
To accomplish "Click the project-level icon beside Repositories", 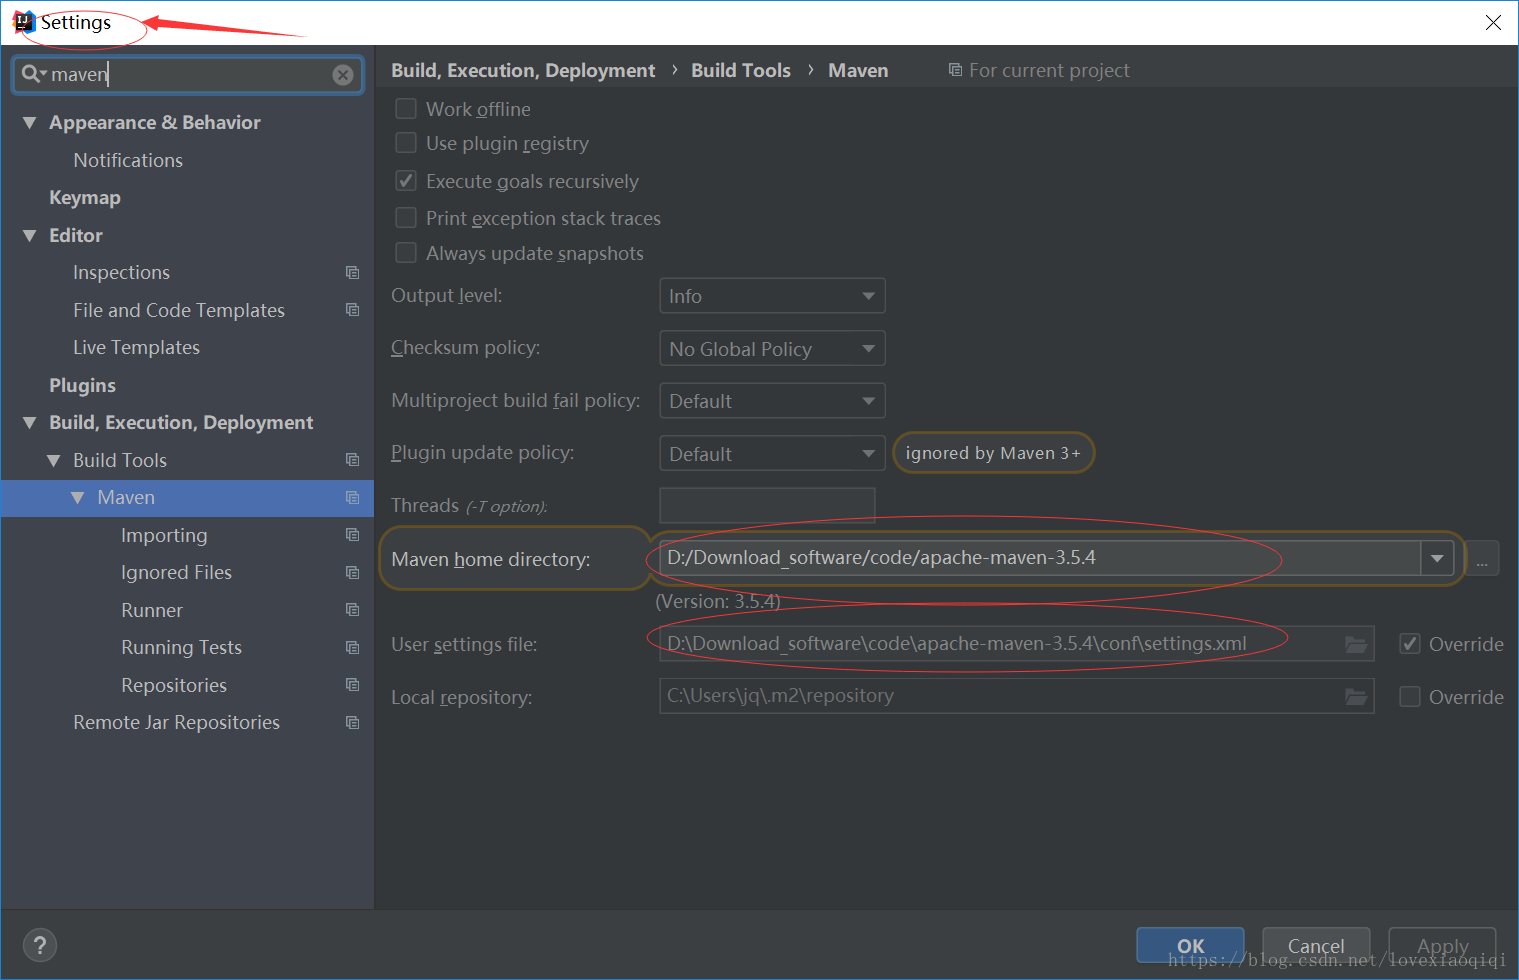I will click(352, 685).
